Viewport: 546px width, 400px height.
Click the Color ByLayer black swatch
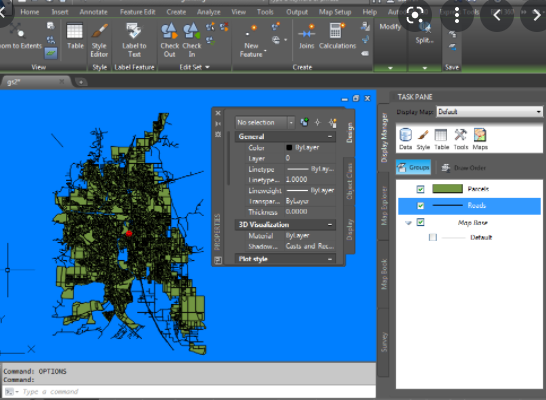click(x=289, y=148)
